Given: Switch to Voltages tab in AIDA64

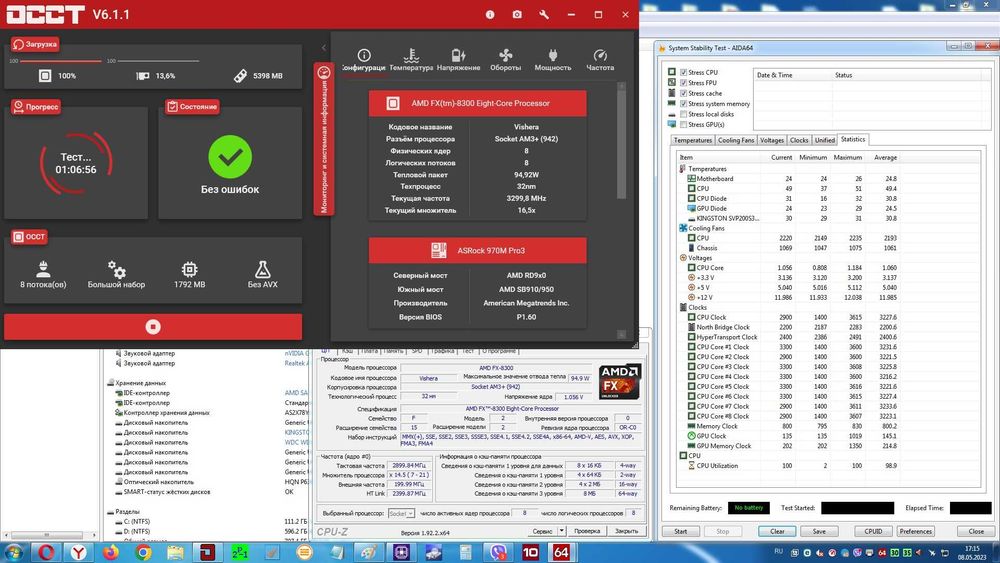Looking at the screenshot, I should (772, 140).
